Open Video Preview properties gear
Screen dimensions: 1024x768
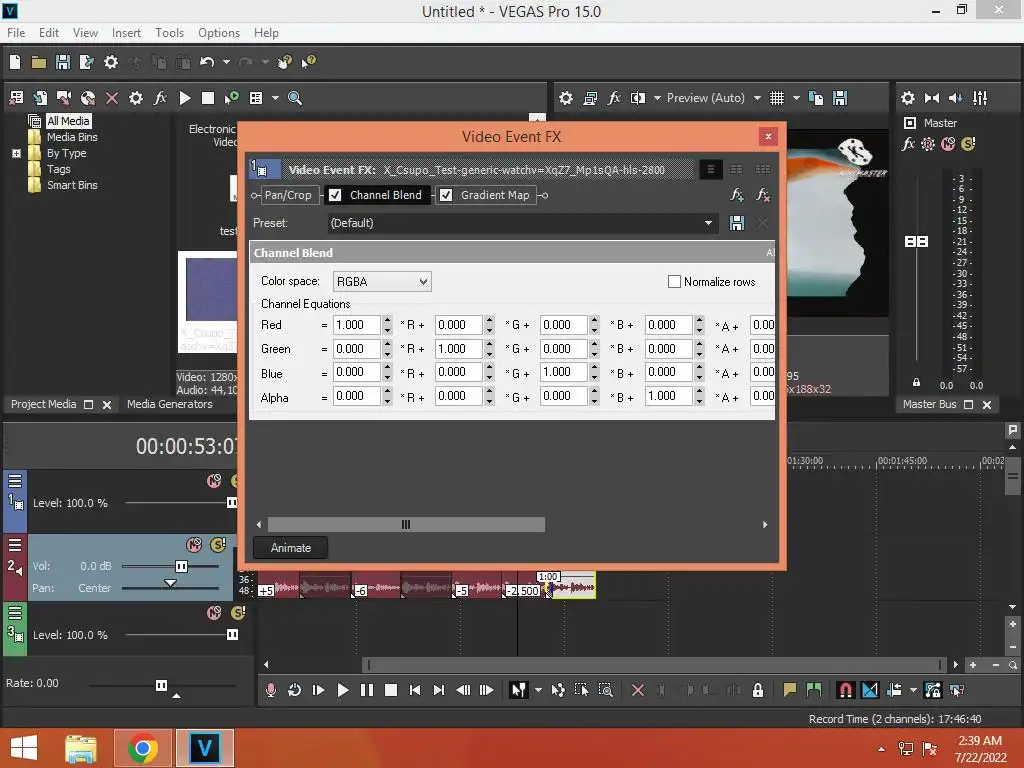[566, 98]
